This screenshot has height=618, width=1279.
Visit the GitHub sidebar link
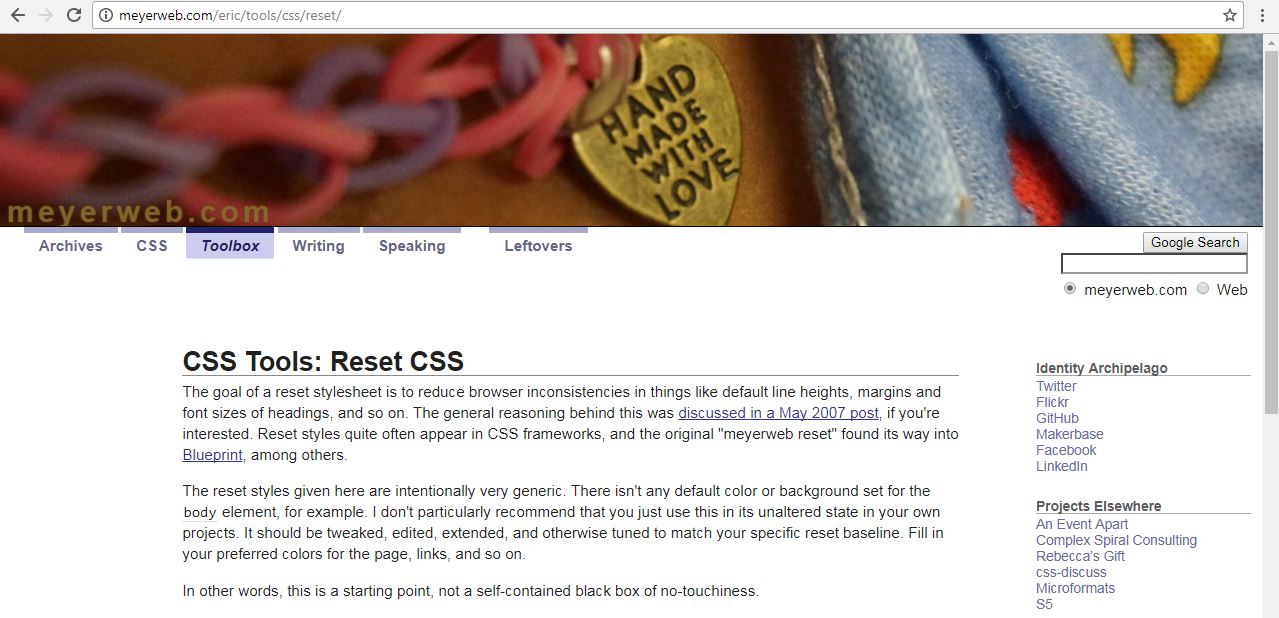1057,418
